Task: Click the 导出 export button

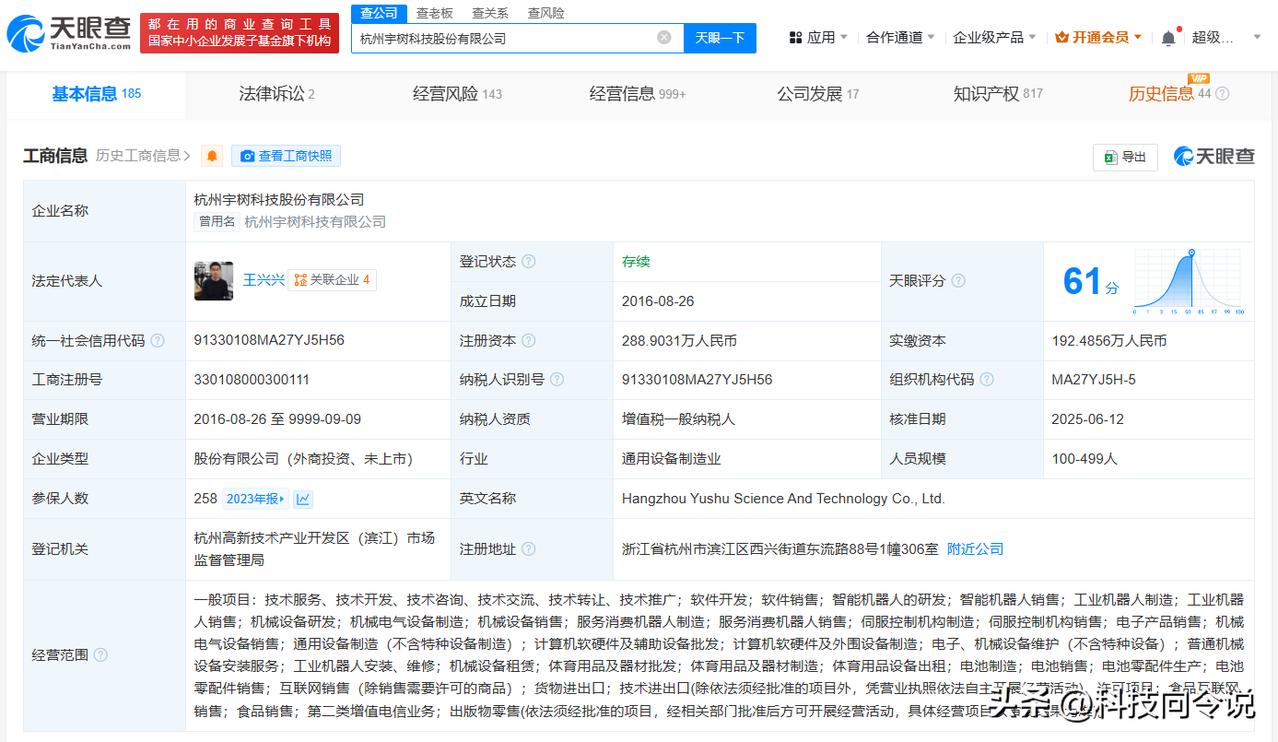Action: click(x=1125, y=157)
